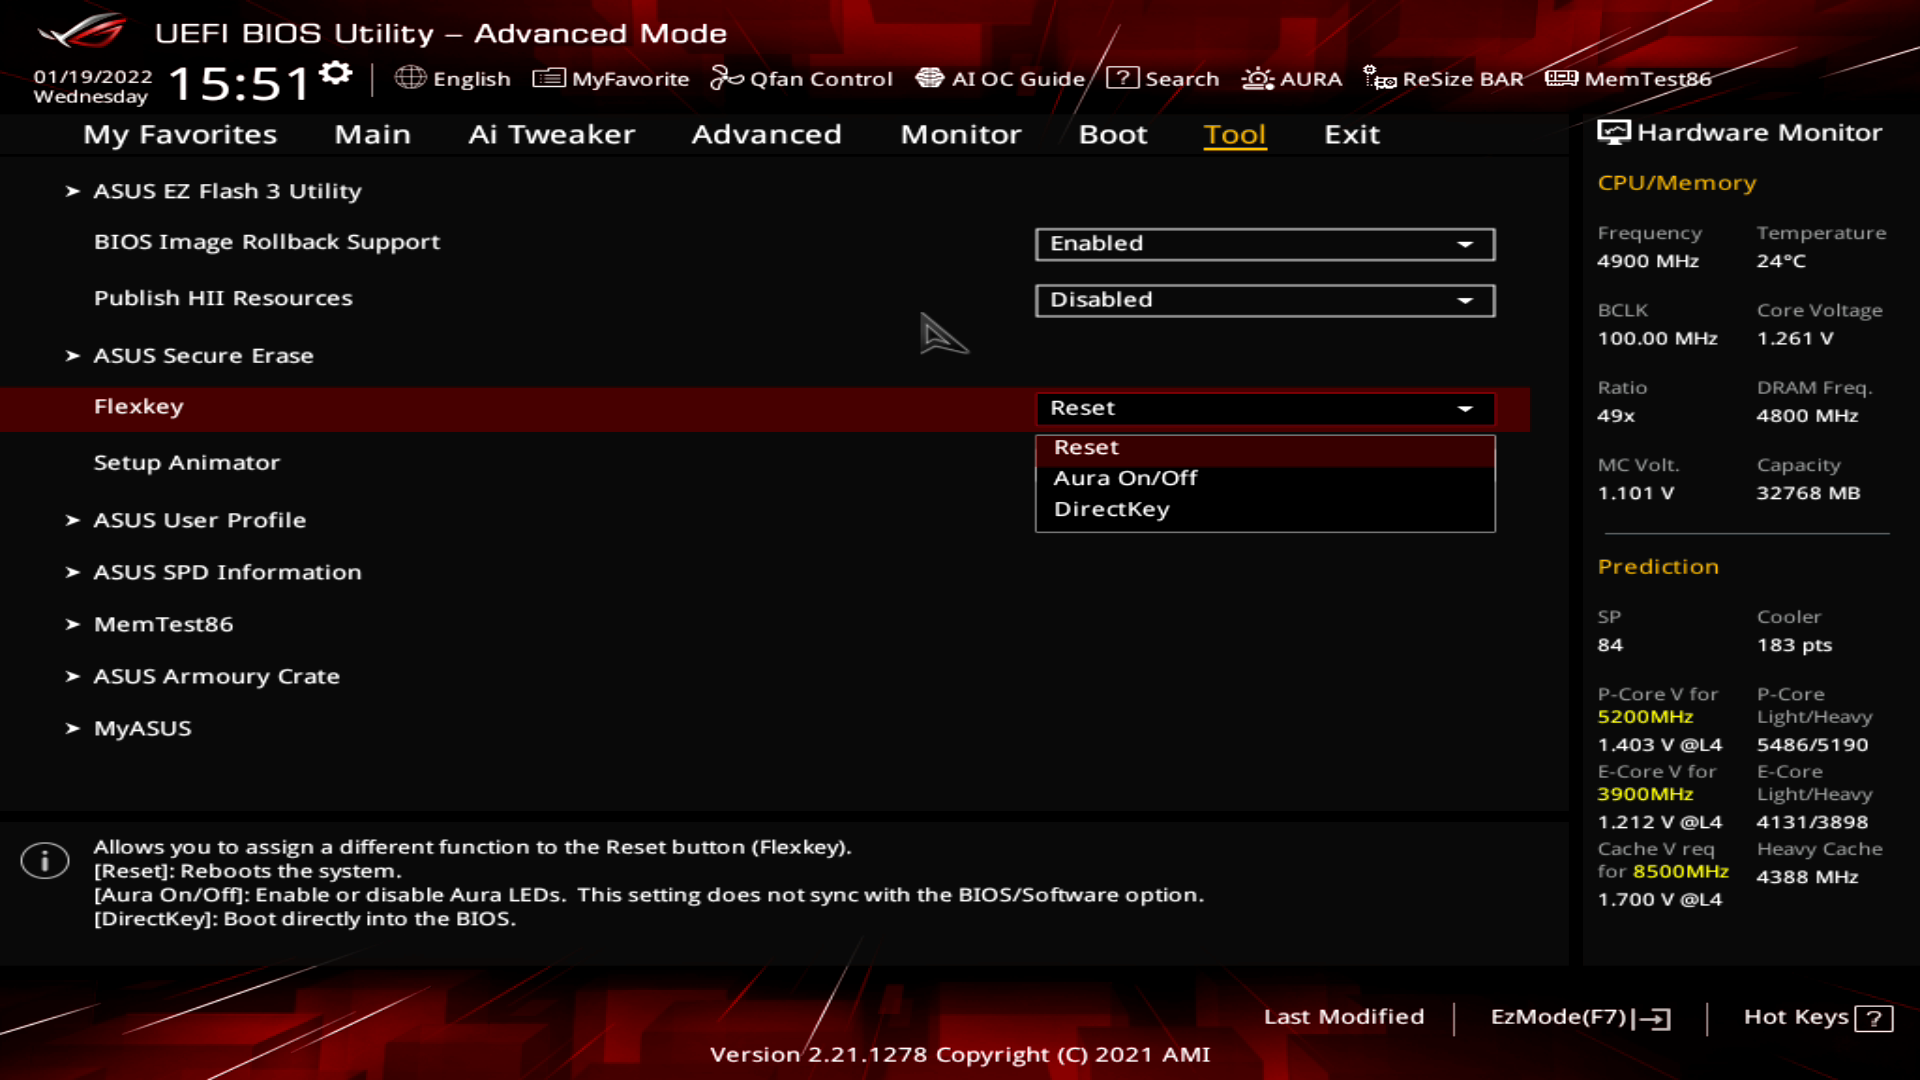Viewport: 1920px width, 1080px height.
Task: Expand ASUS SPD Information section
Action: [x=227, y=571]
